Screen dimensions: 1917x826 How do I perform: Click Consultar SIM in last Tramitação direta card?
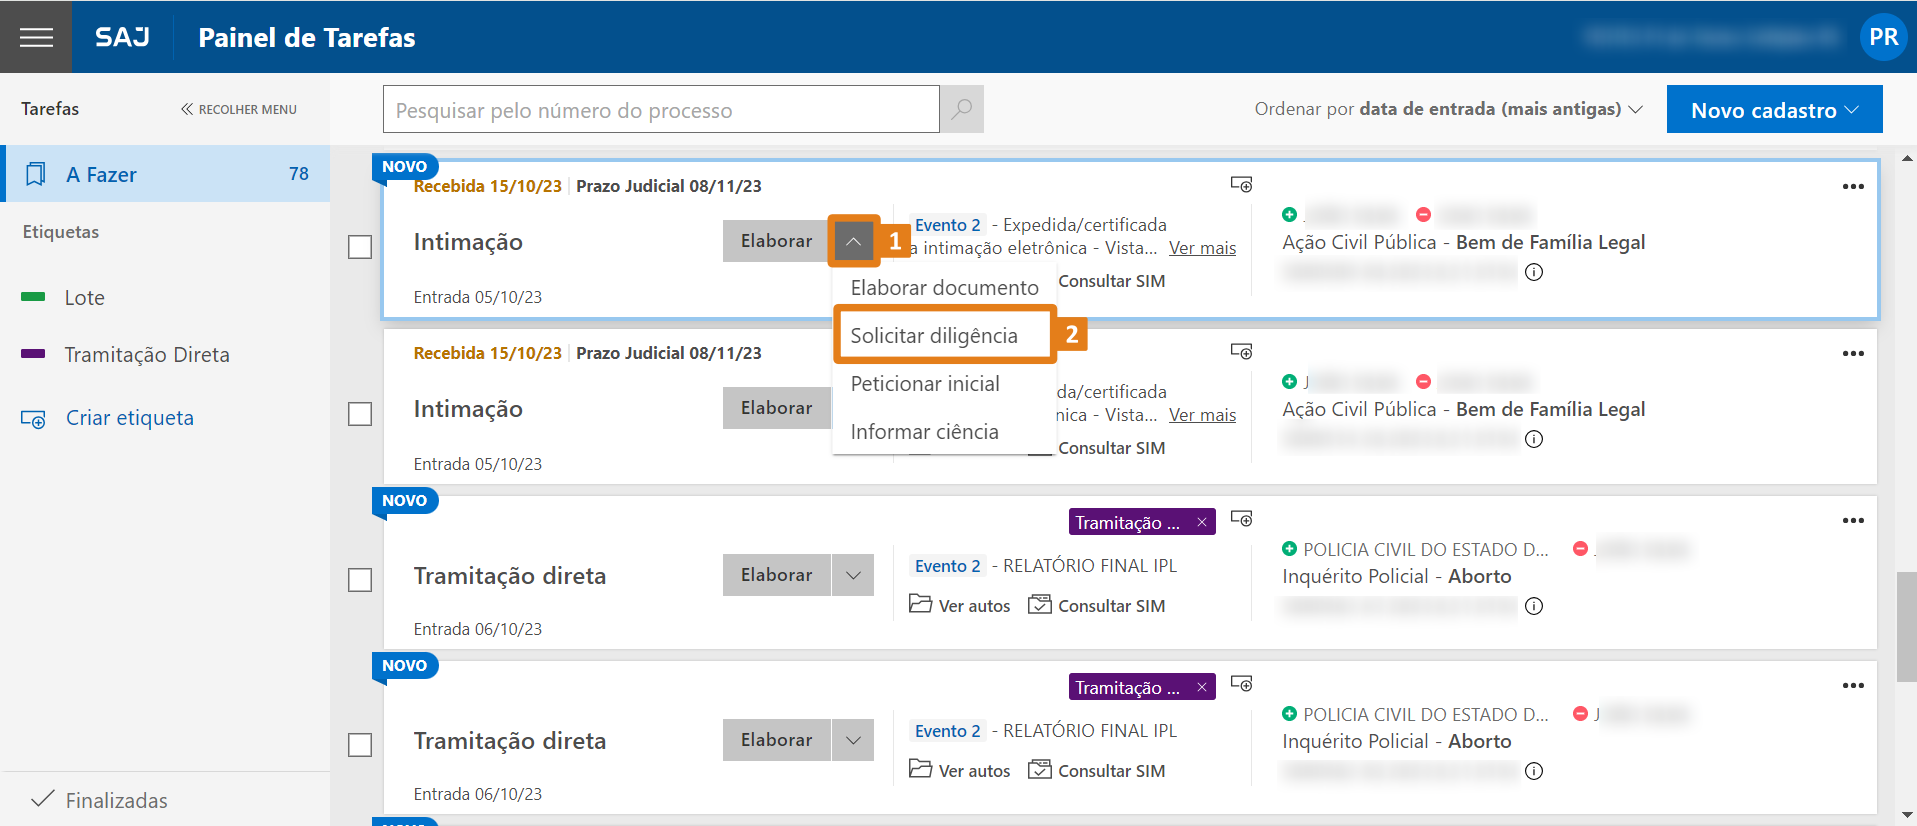(x=1097, y=771)
